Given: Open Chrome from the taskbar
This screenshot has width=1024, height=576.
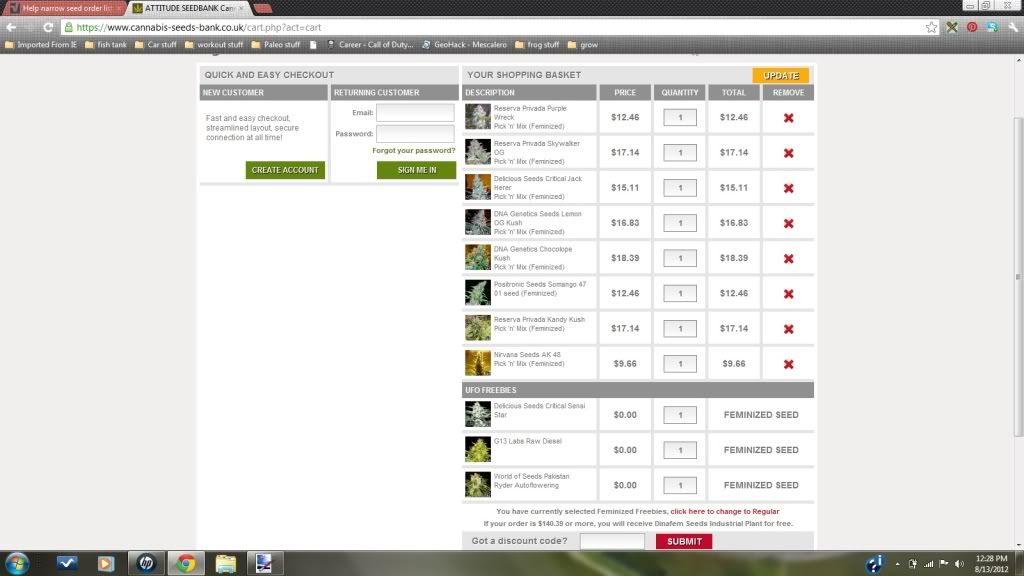Looking at the screenshot, I should coord(185,563).
